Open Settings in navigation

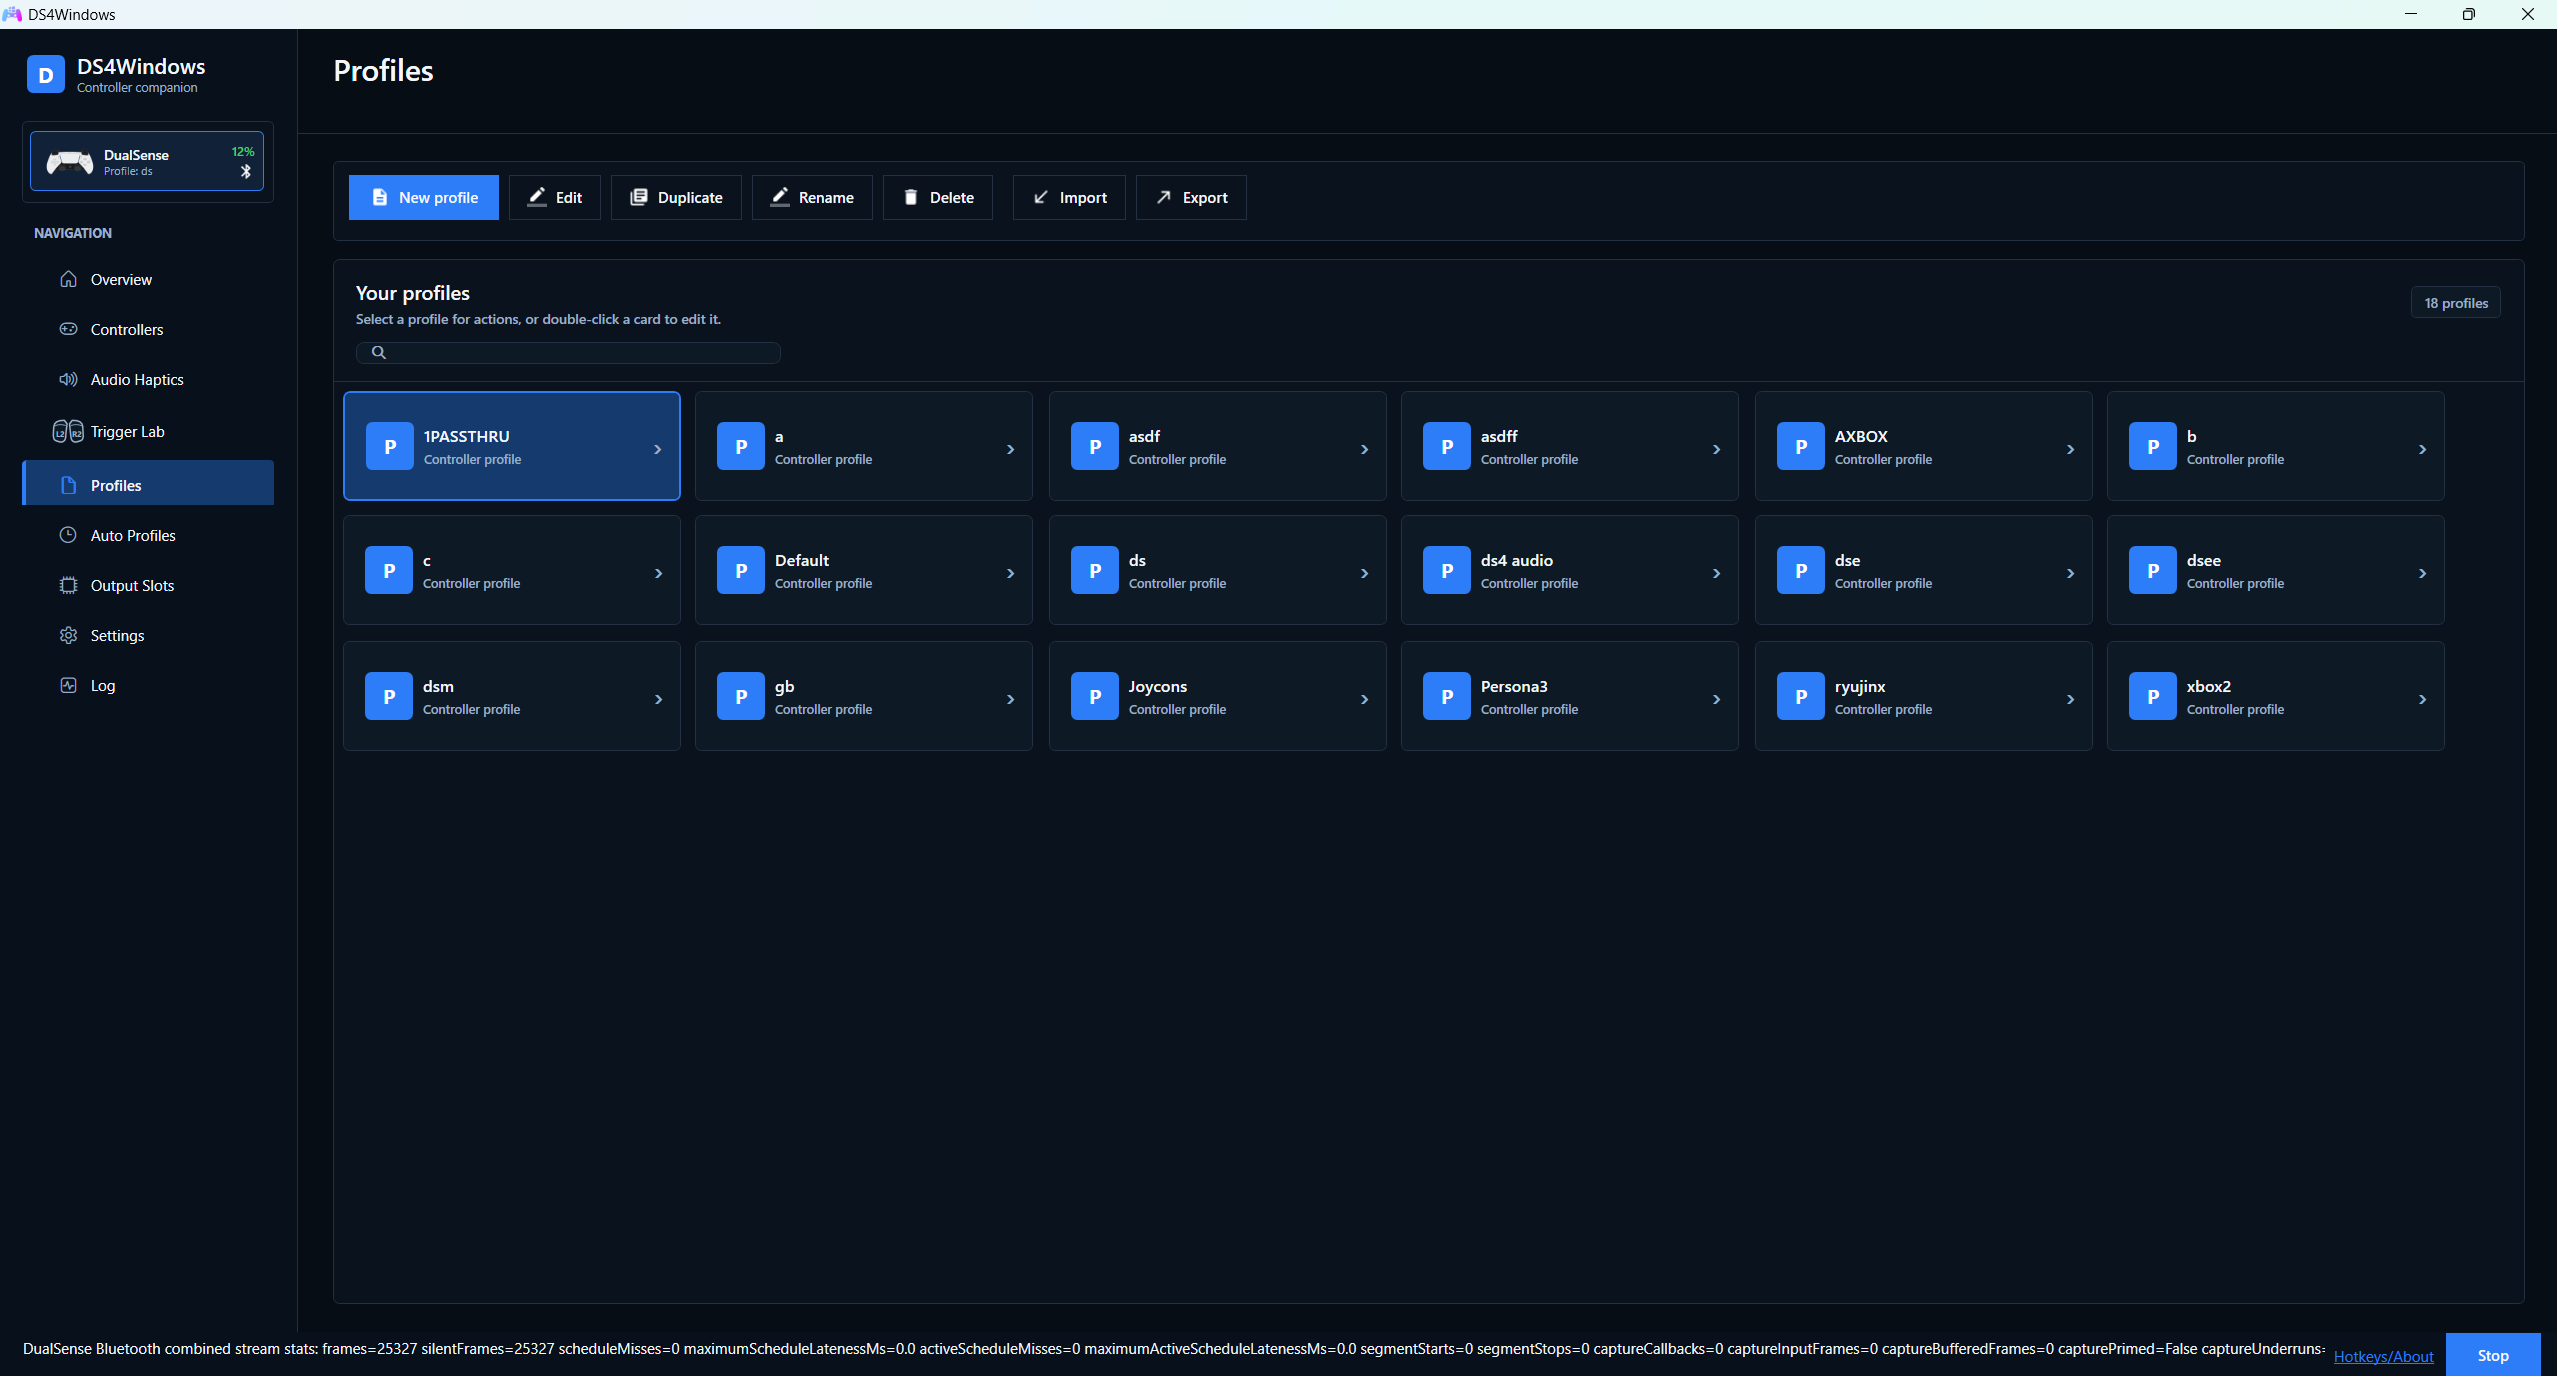148,635
